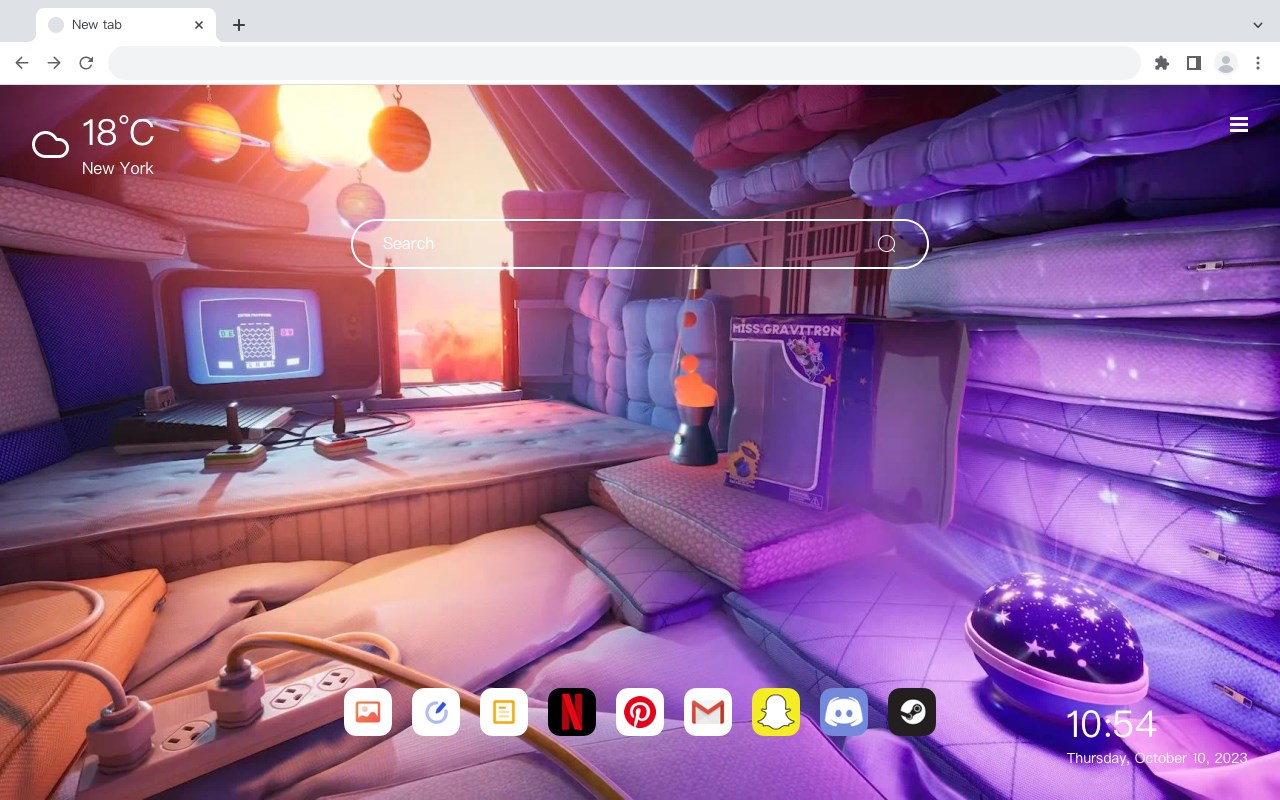
Task: Toggle the browser side panel
Action: (1193, 63)
